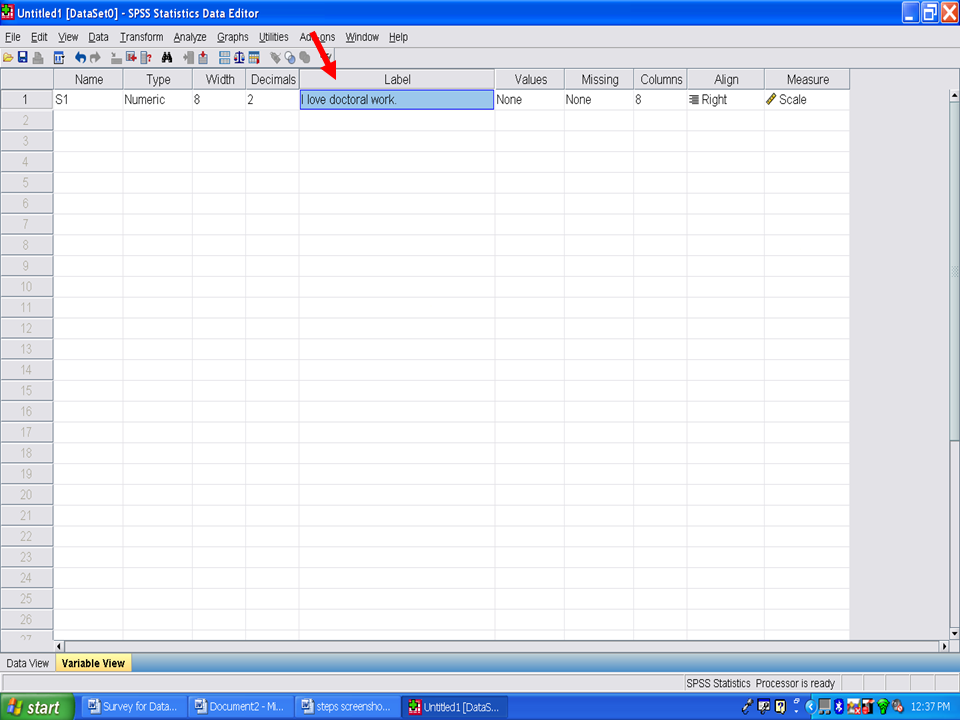Switch to the Data View tab

click(27, 663)
